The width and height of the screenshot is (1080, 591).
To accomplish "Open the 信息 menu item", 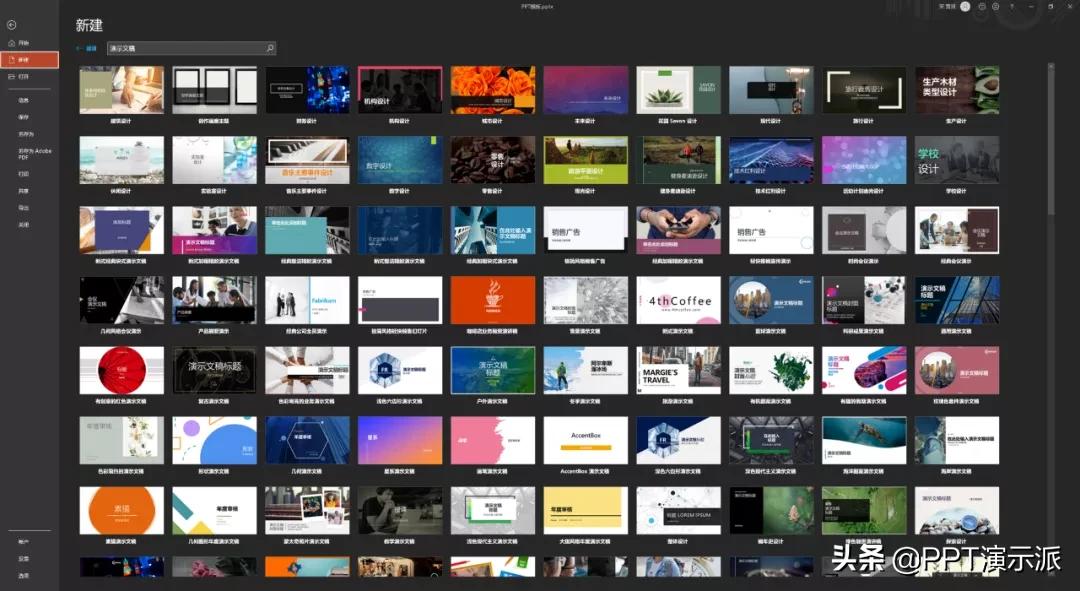I will [x=23, y=100].
